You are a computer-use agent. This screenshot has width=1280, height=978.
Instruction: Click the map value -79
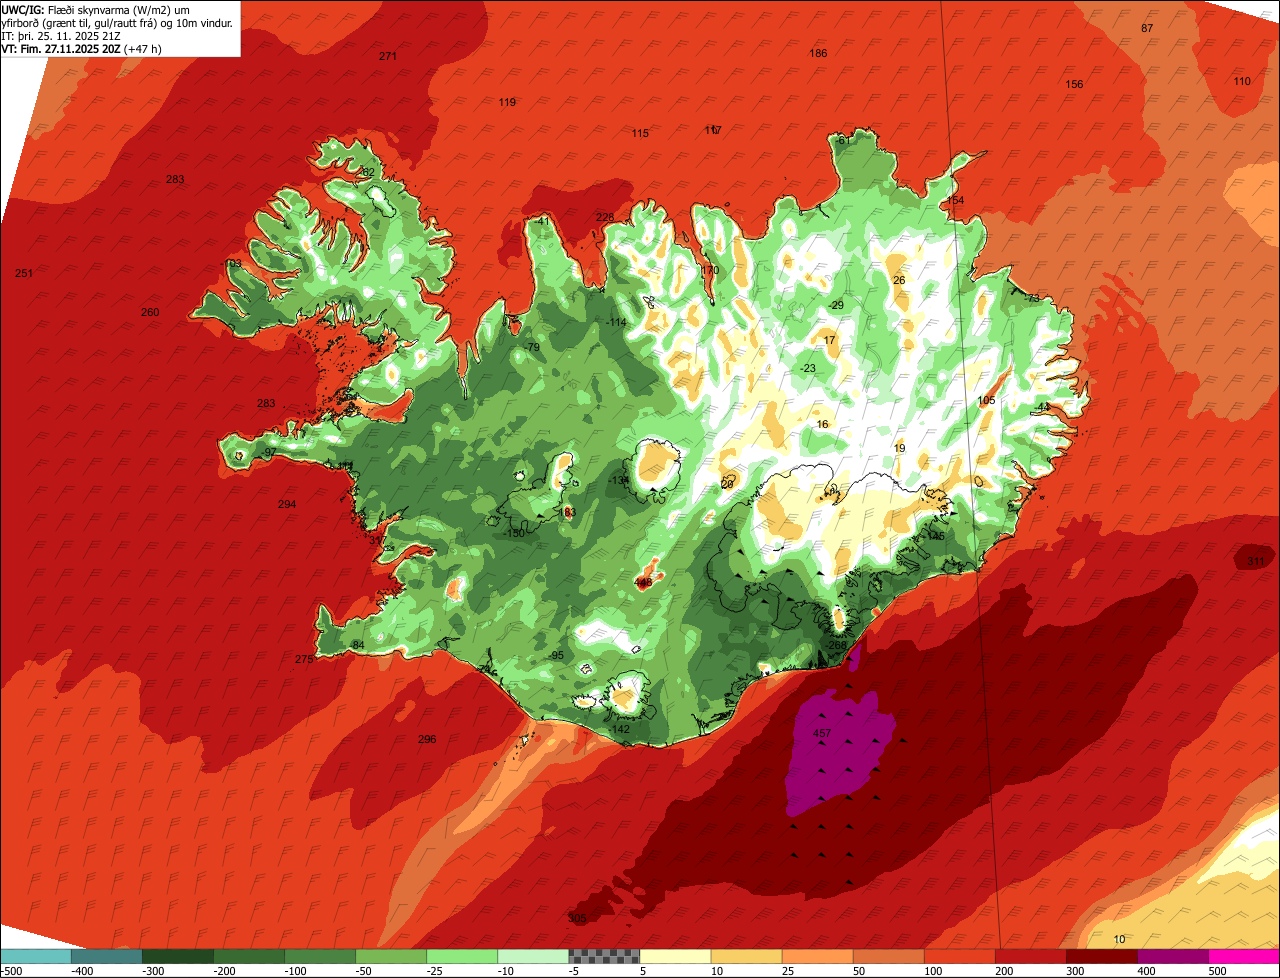(532, 347)
